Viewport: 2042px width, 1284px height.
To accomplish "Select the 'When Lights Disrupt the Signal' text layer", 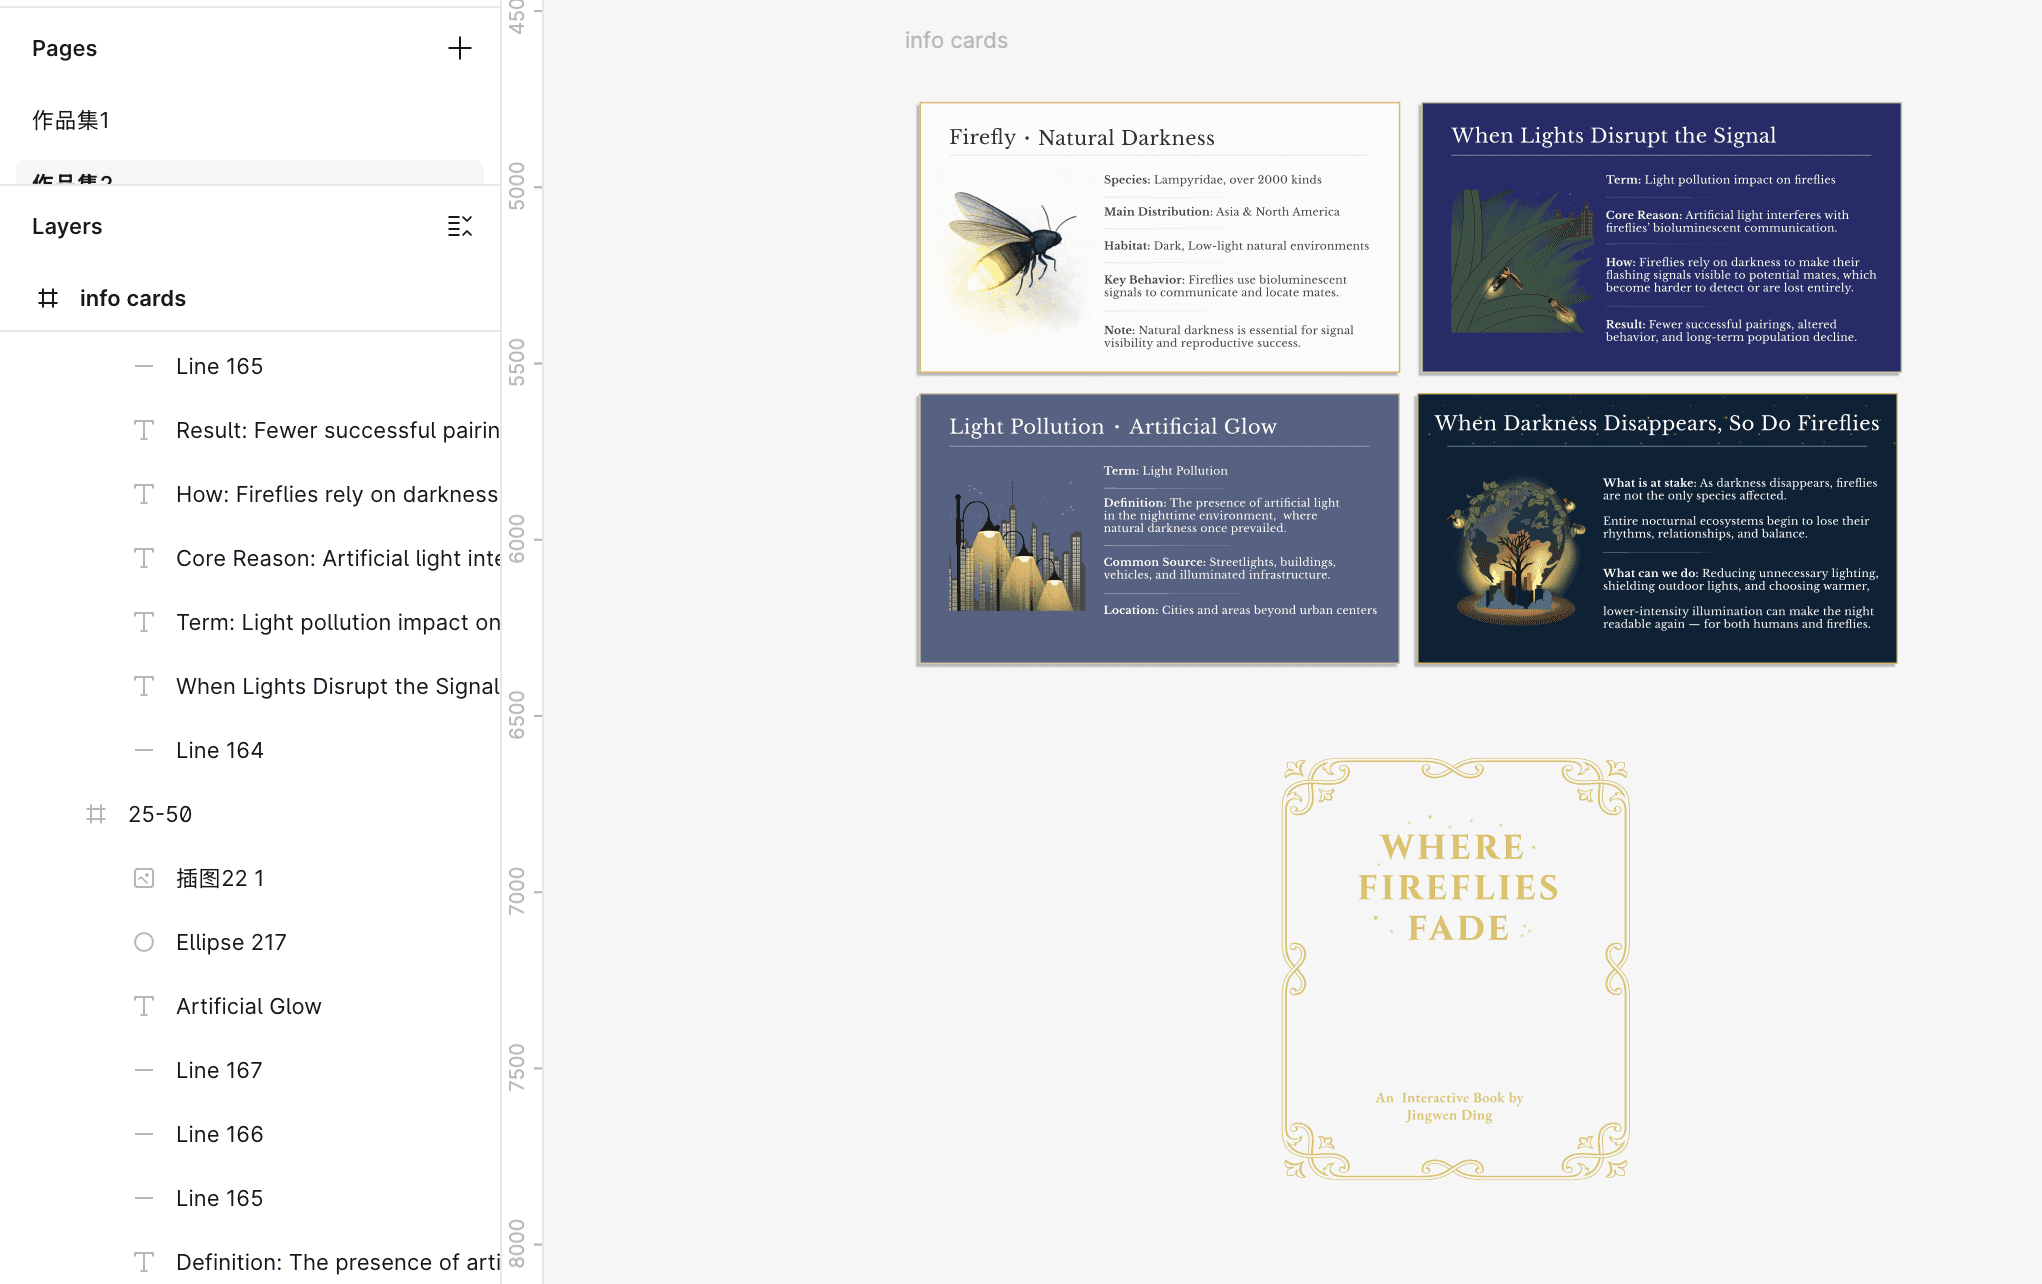I will coord(337,686).
